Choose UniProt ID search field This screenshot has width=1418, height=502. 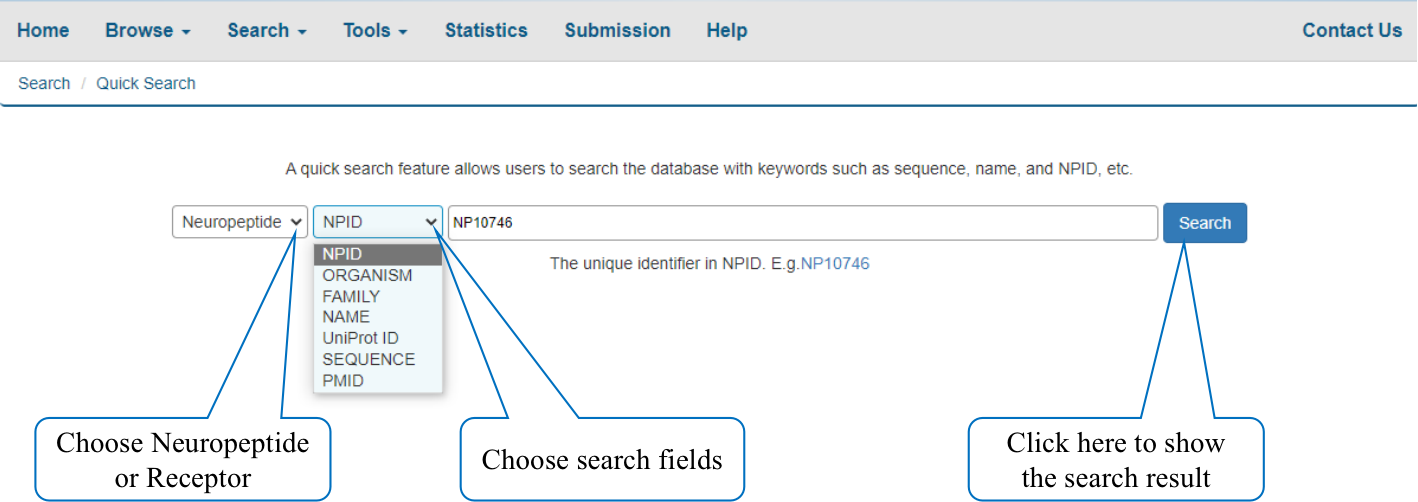pyautogui.click(x=360, y=338)
